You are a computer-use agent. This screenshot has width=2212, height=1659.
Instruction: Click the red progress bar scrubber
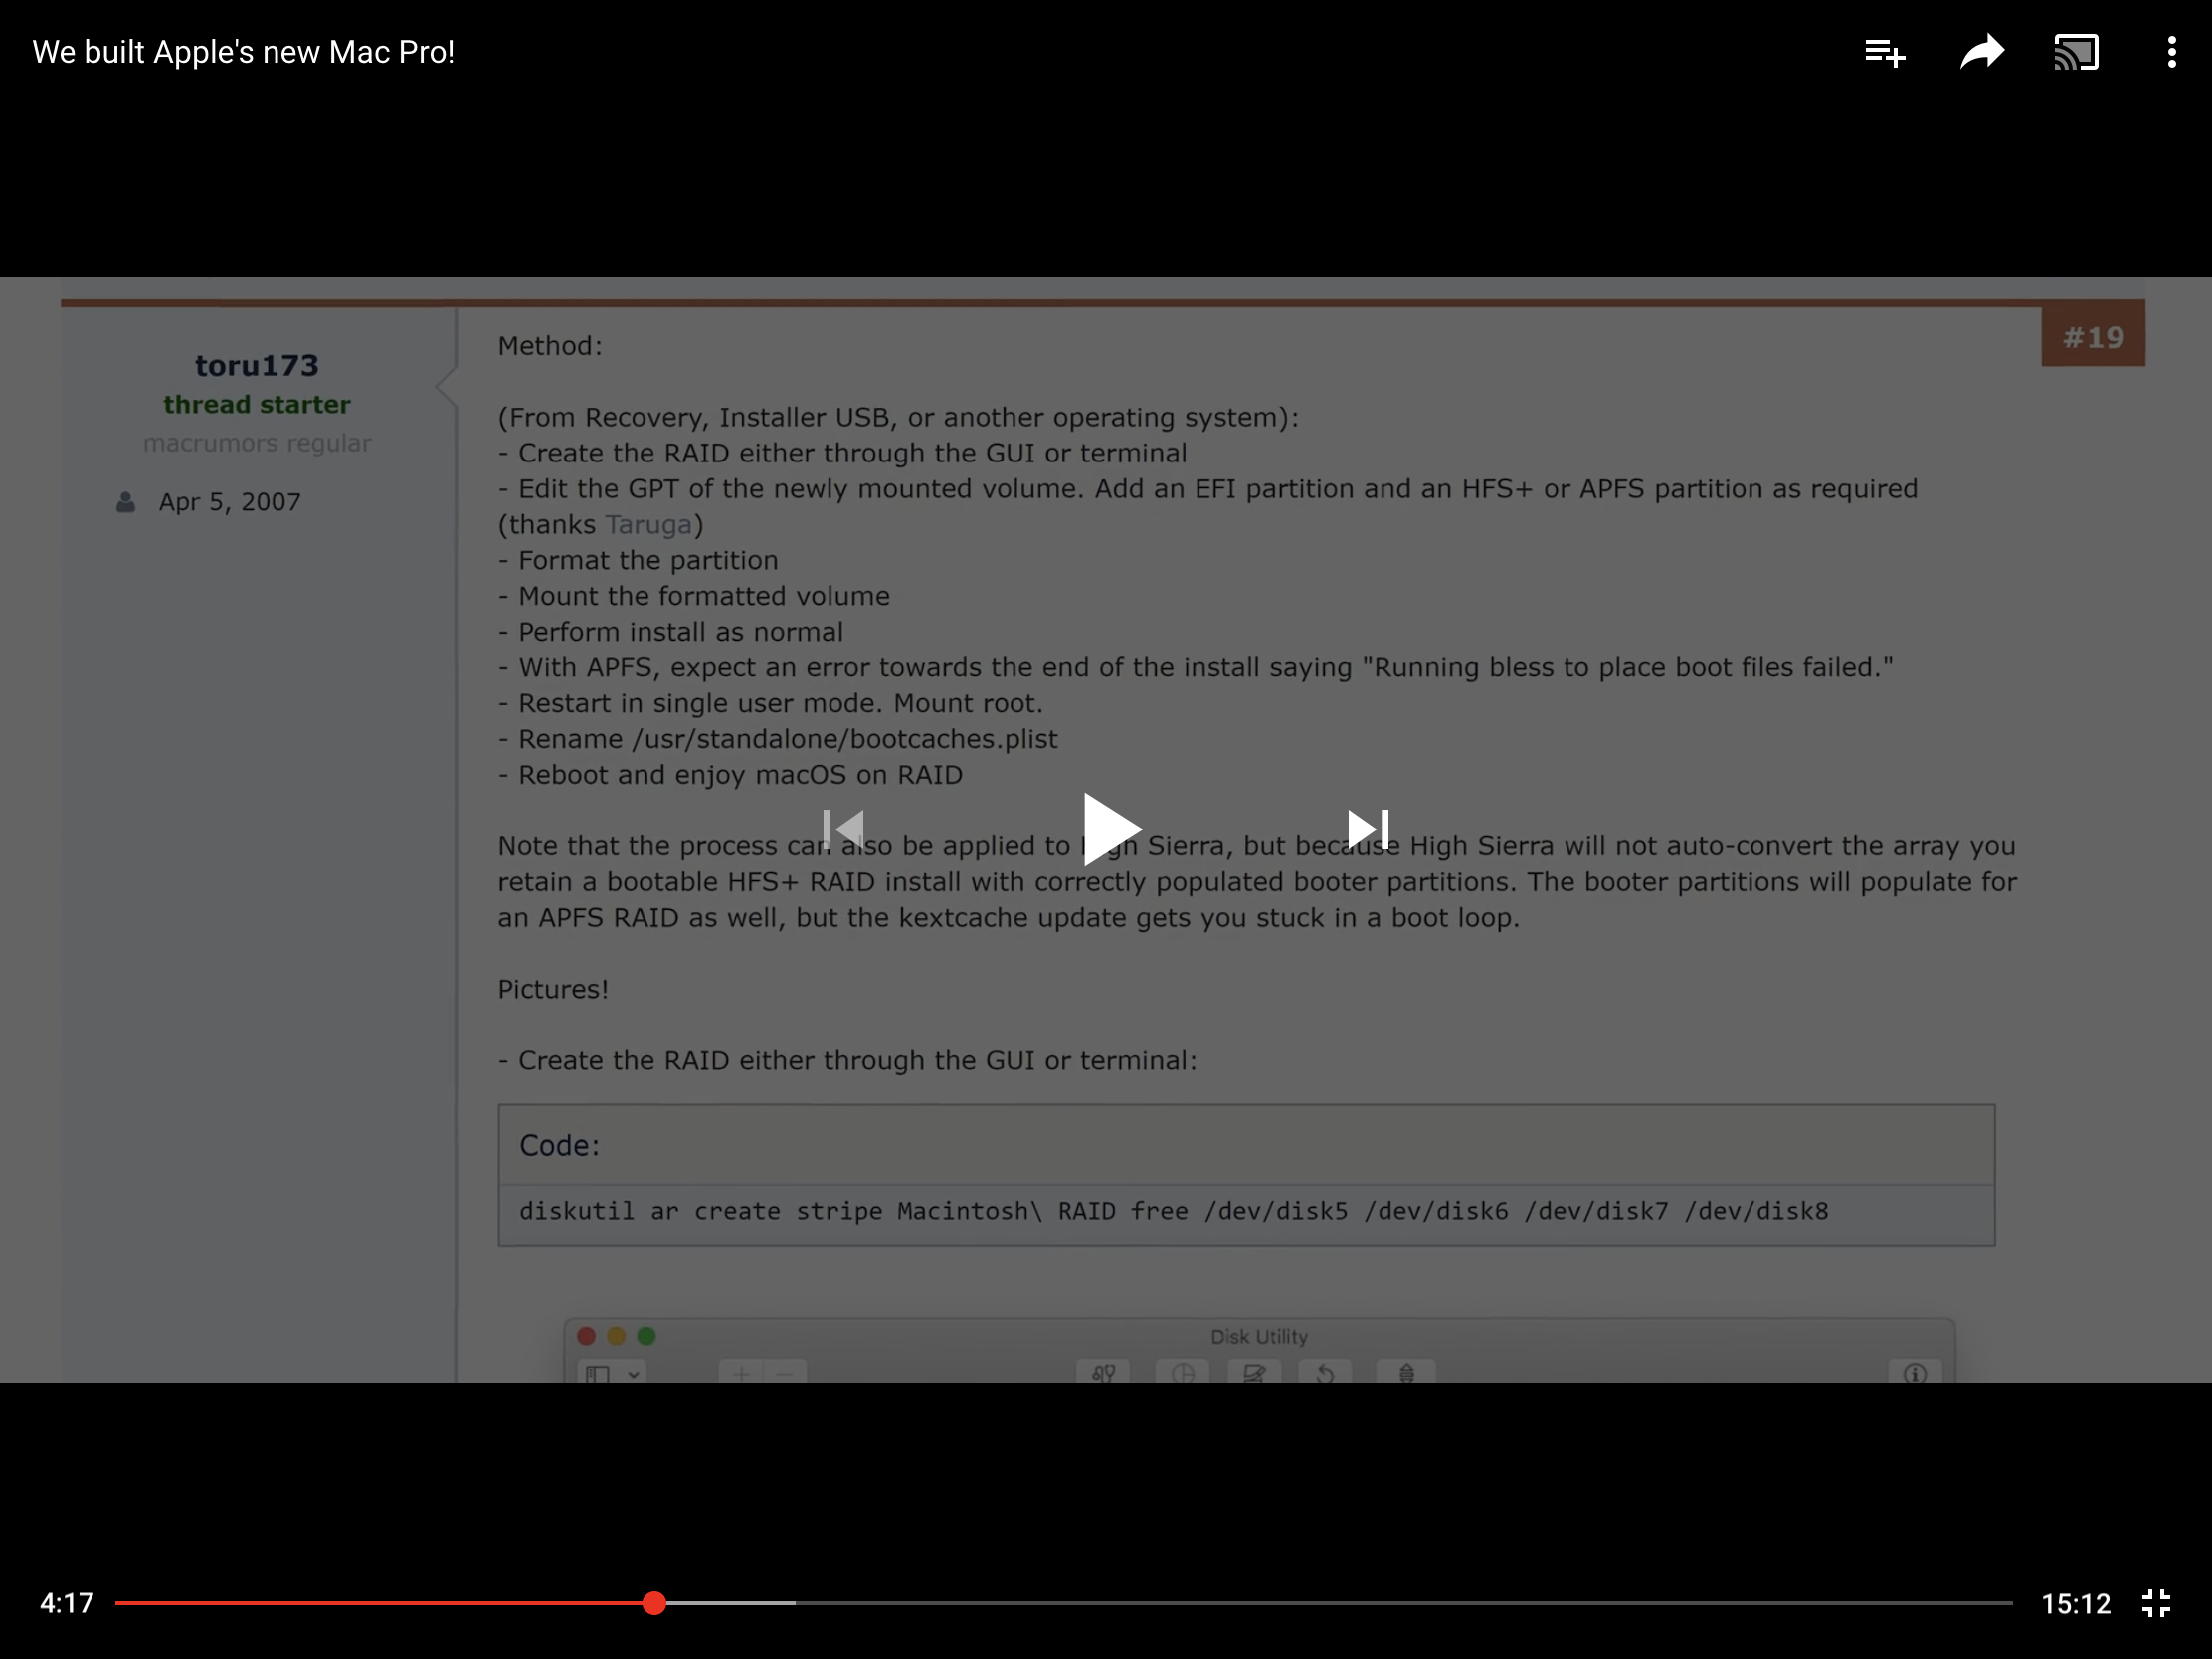pos(654,1603)
